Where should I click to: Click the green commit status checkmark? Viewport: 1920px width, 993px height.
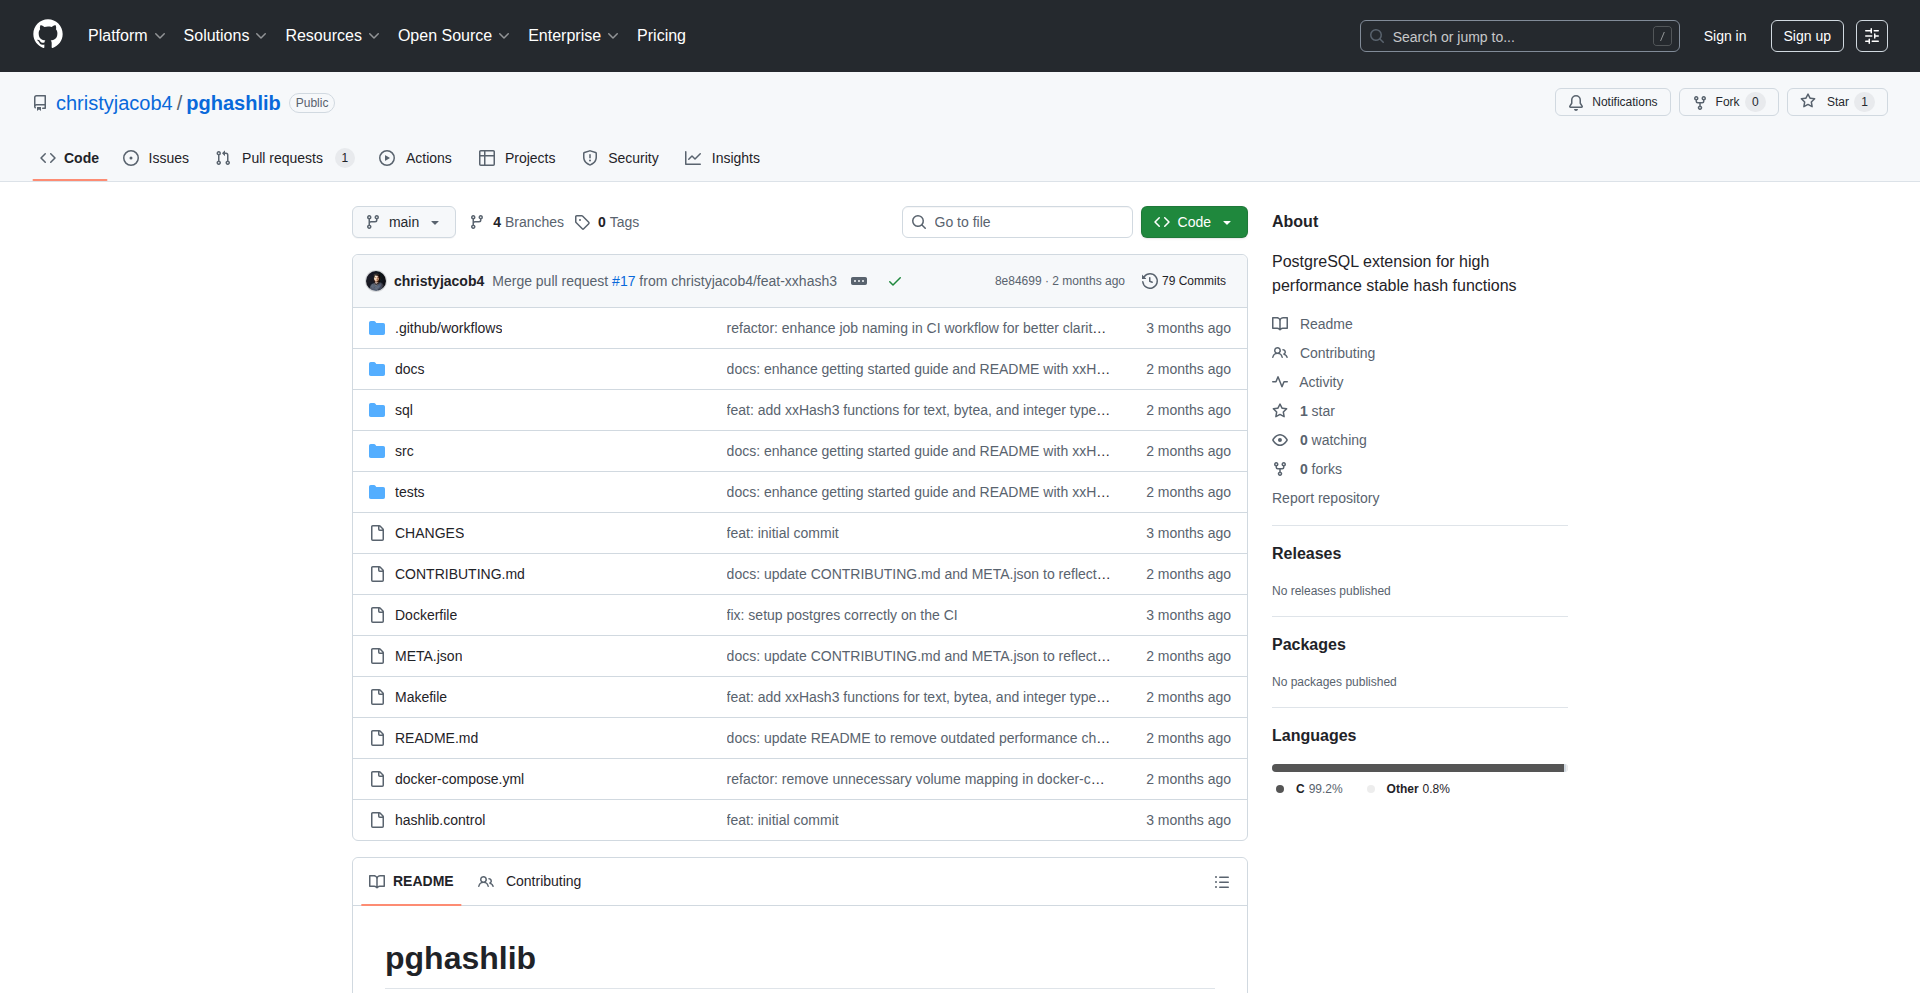coord(895,281)
